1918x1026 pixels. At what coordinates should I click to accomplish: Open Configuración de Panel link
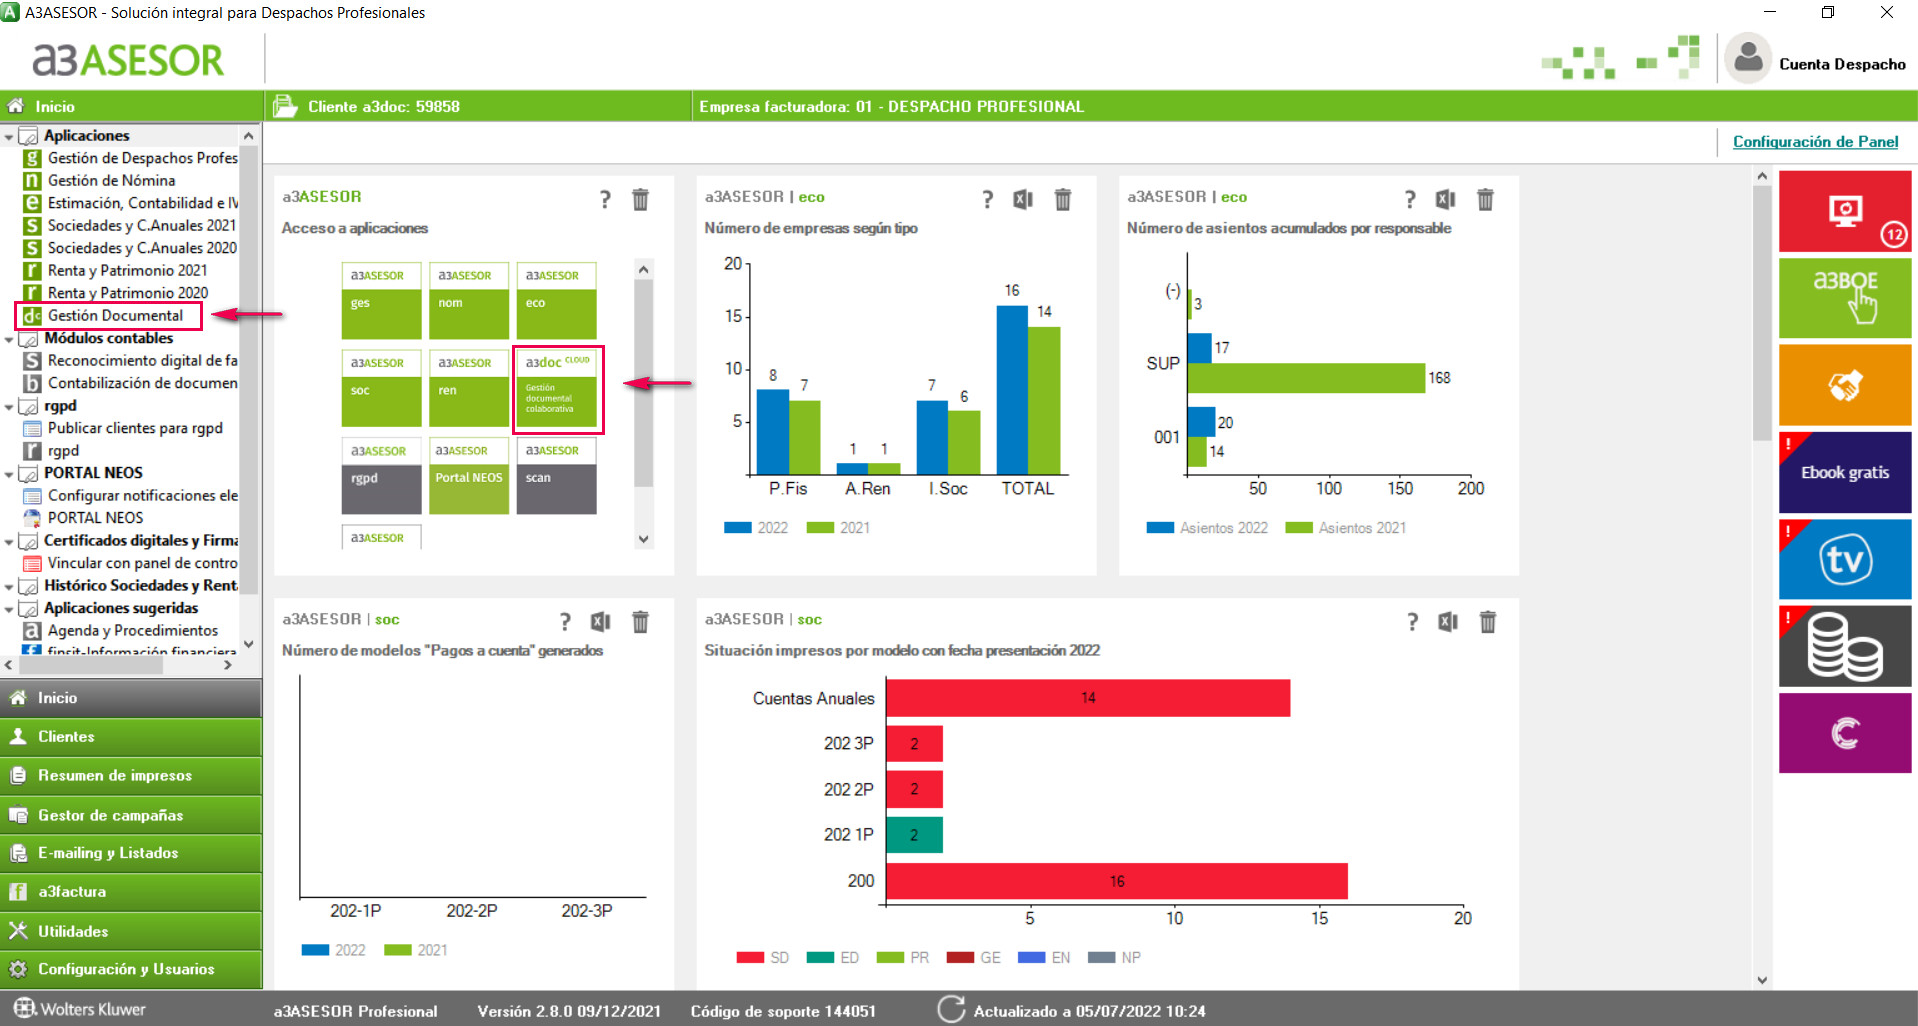pyautogui.click(x=1815, y=142)
